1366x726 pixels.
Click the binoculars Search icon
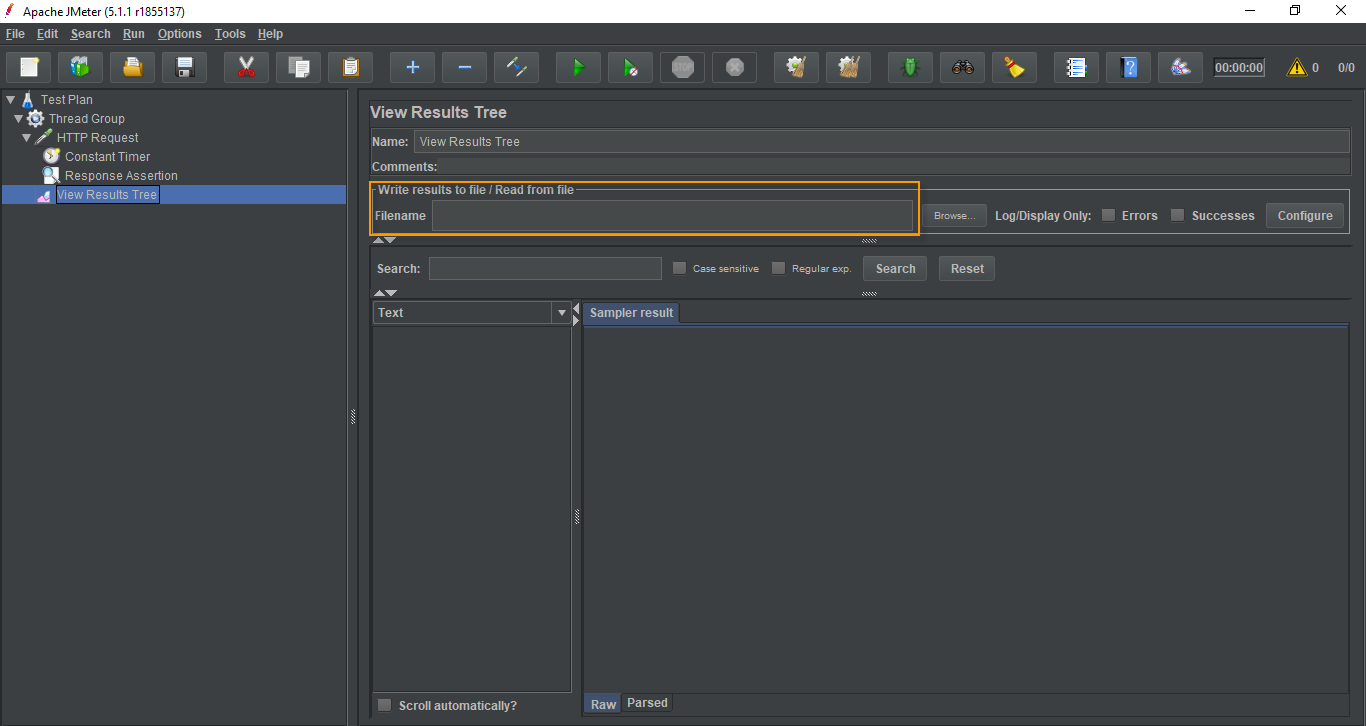pos(962,68)
